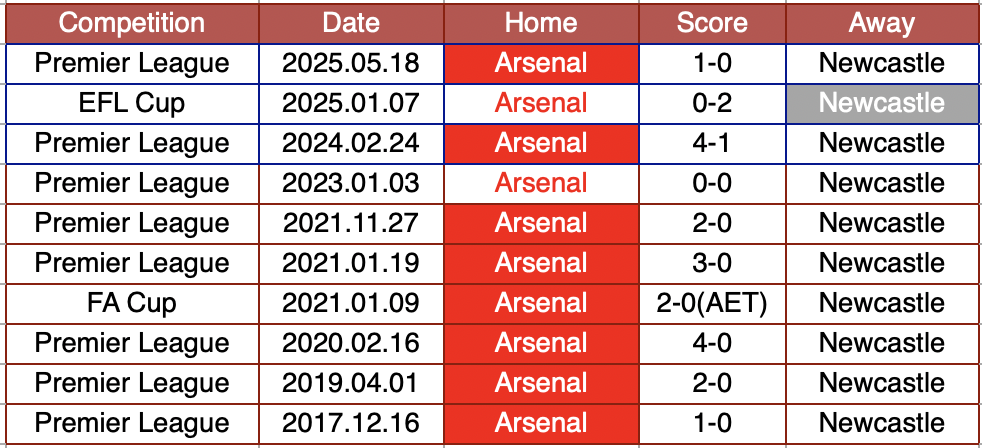The width and height of the screenshot is (982, 448).
Task: Select the gray-highlighted Newcastle cell
Action: tap(881, 103)
